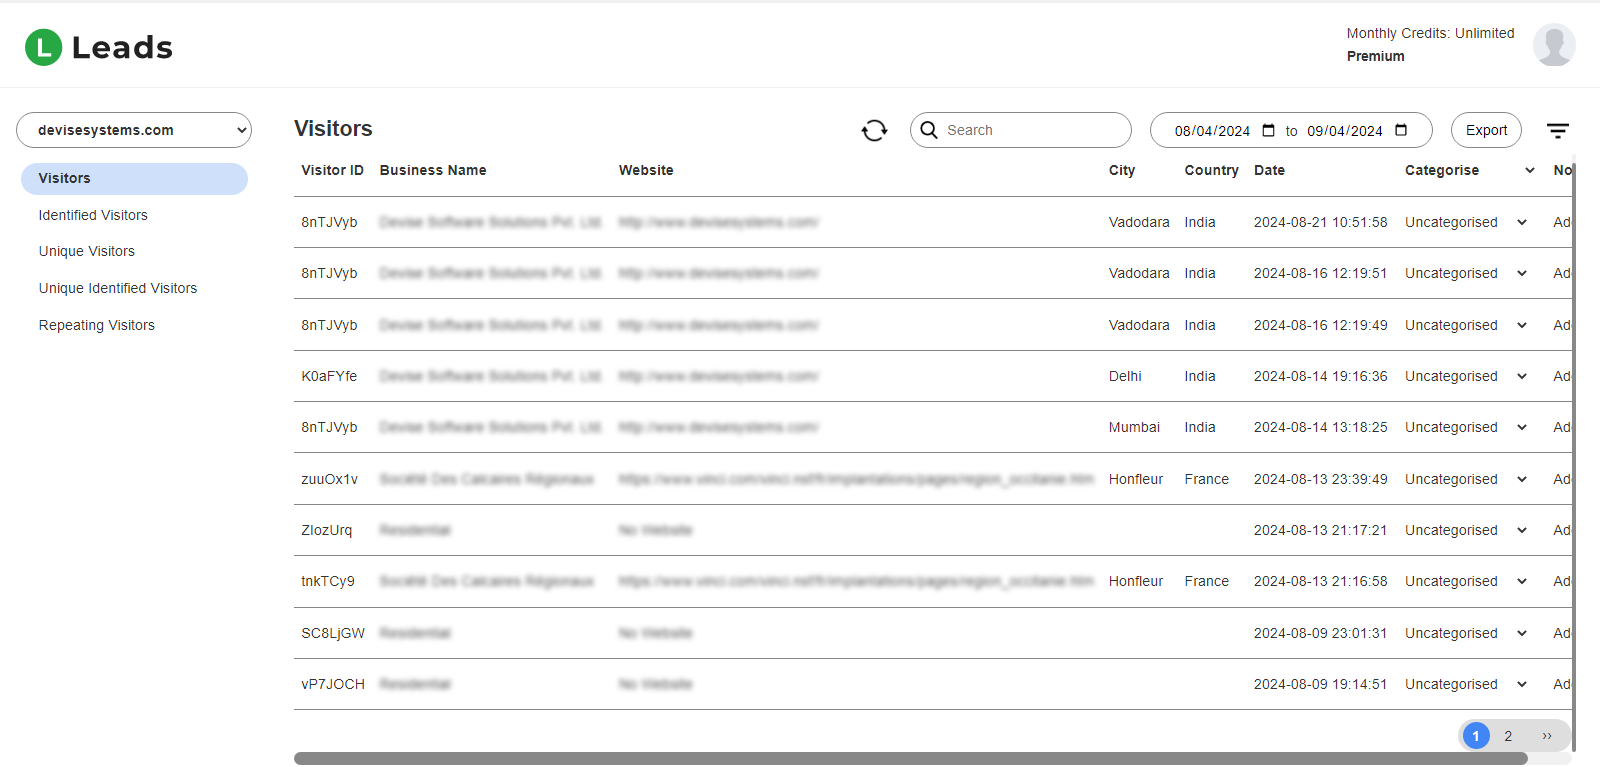The width and height of the screenshot is (1600, 767).
Task: Click the search magnifier icon
Action: pyautogui.click(x=929, y=130)
